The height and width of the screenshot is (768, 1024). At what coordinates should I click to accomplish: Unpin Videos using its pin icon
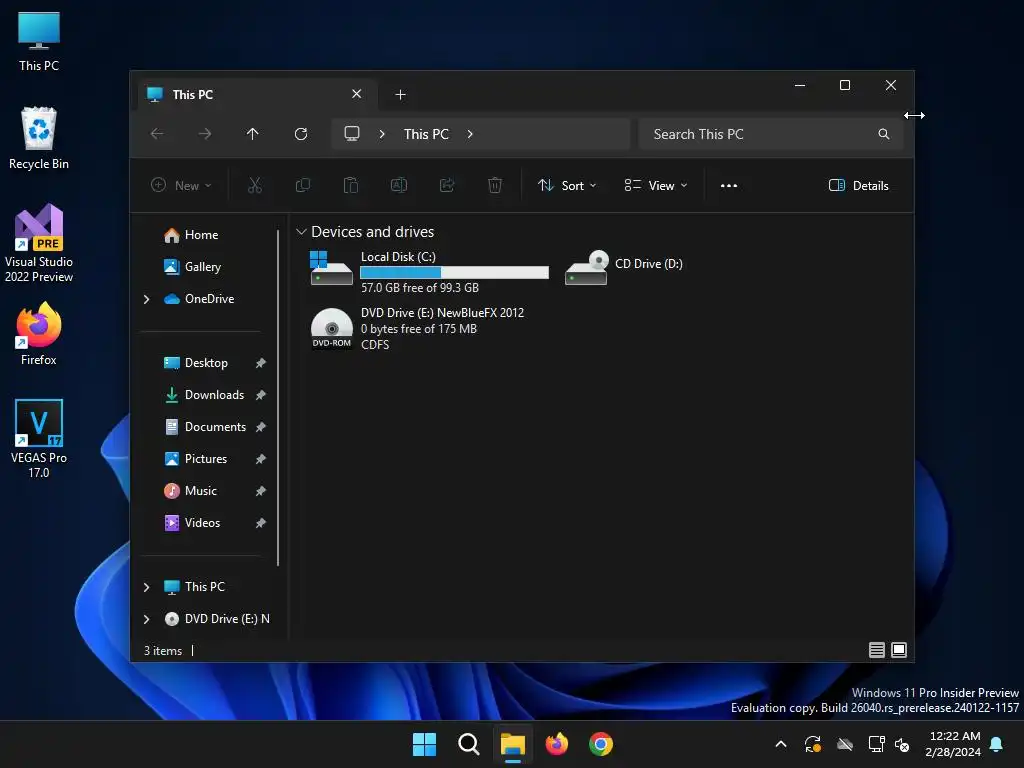point(261,523)
